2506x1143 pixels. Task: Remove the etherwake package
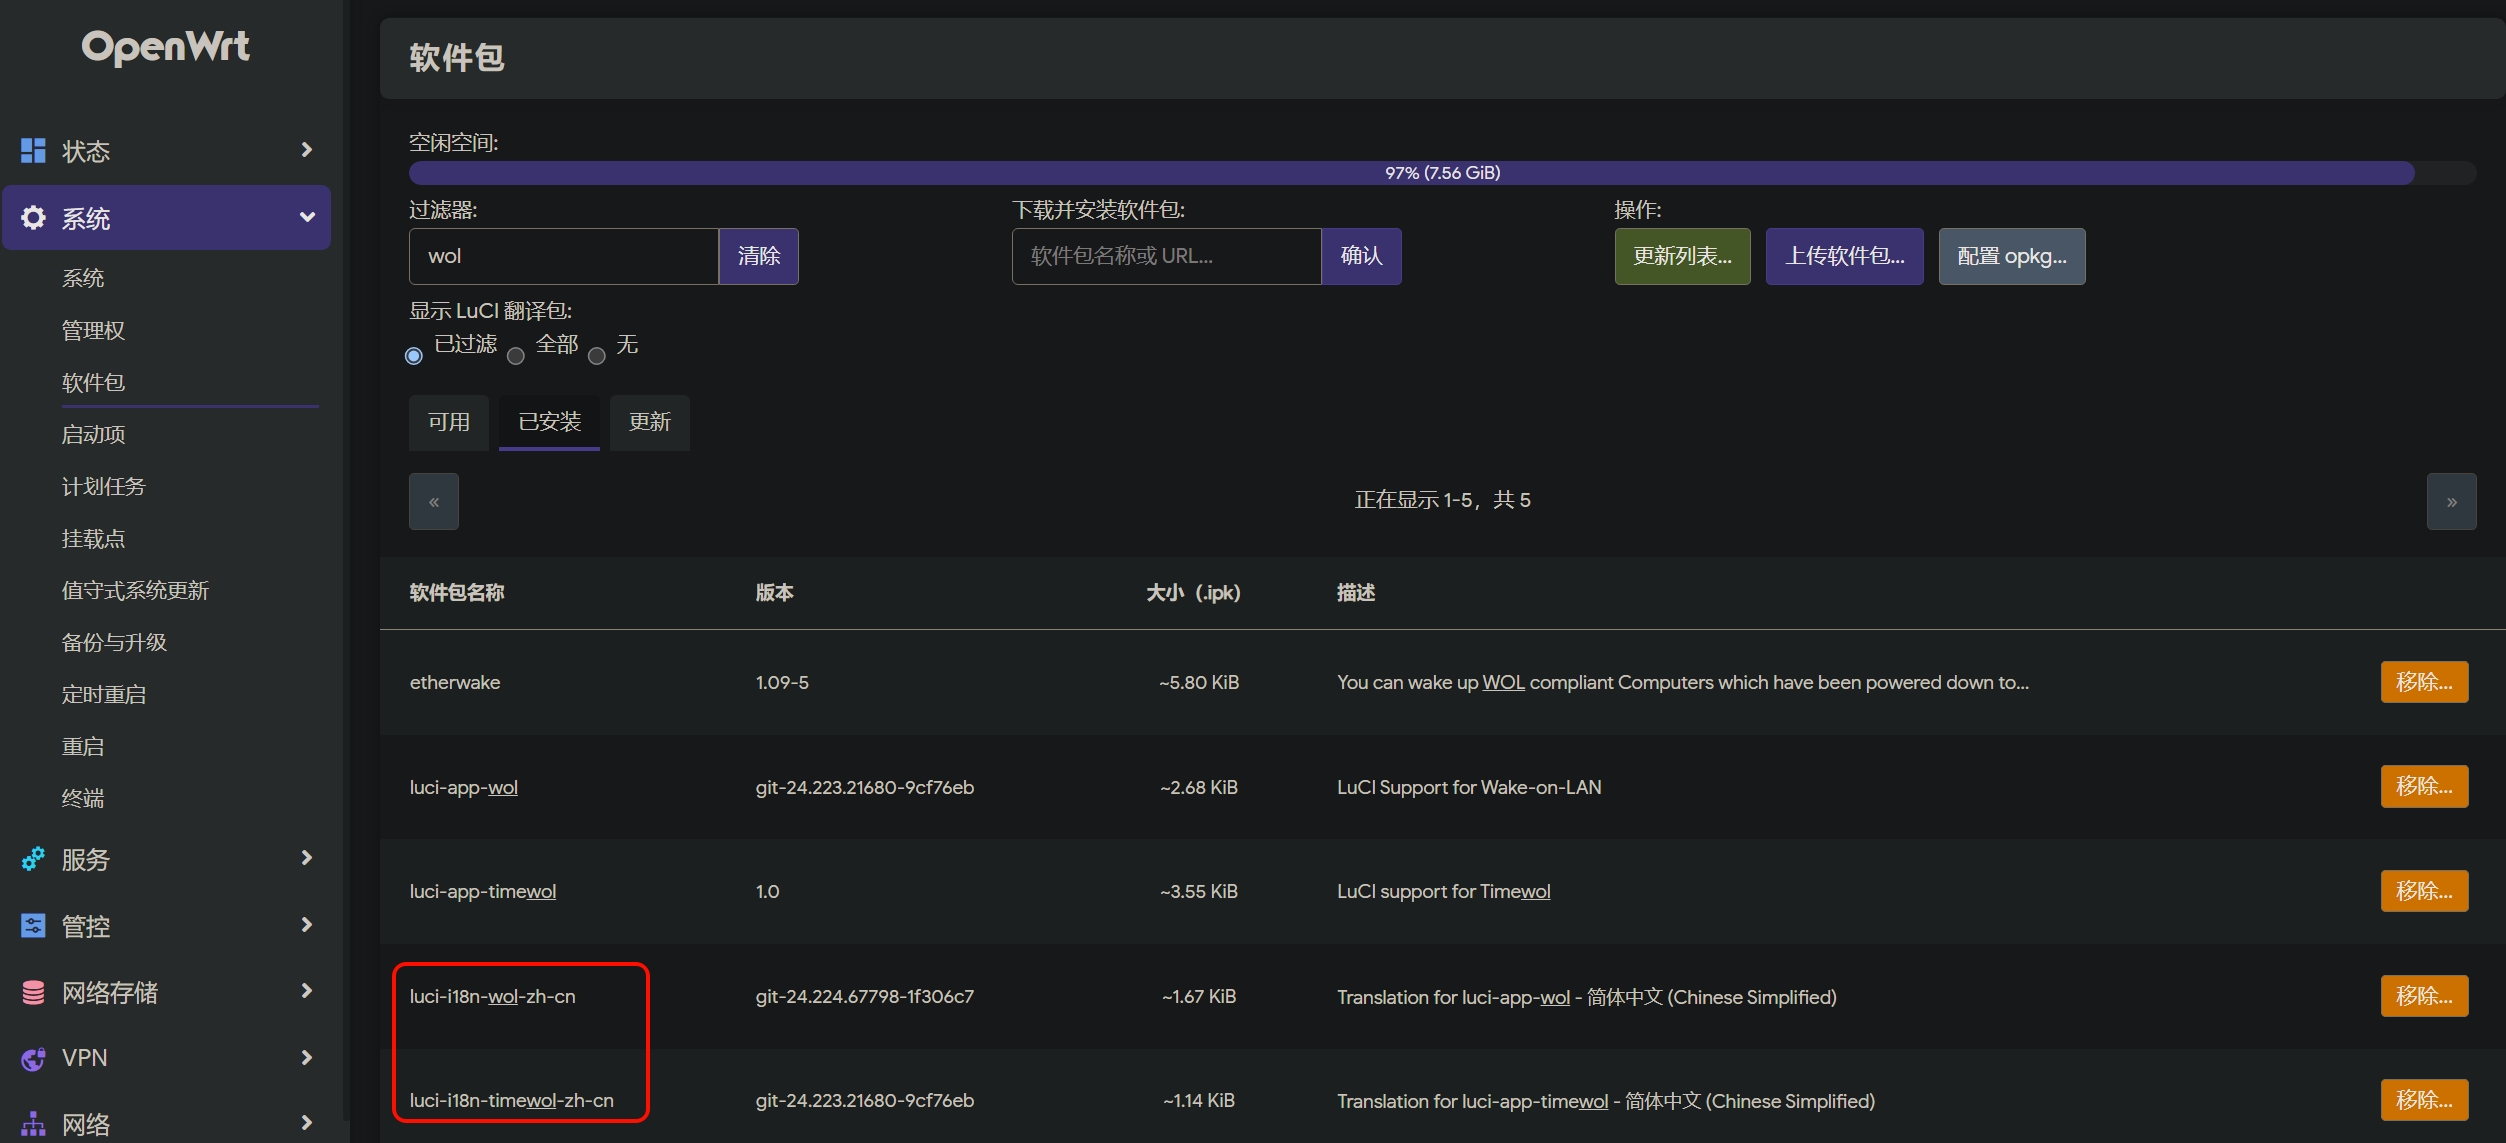click(2425, 682)
